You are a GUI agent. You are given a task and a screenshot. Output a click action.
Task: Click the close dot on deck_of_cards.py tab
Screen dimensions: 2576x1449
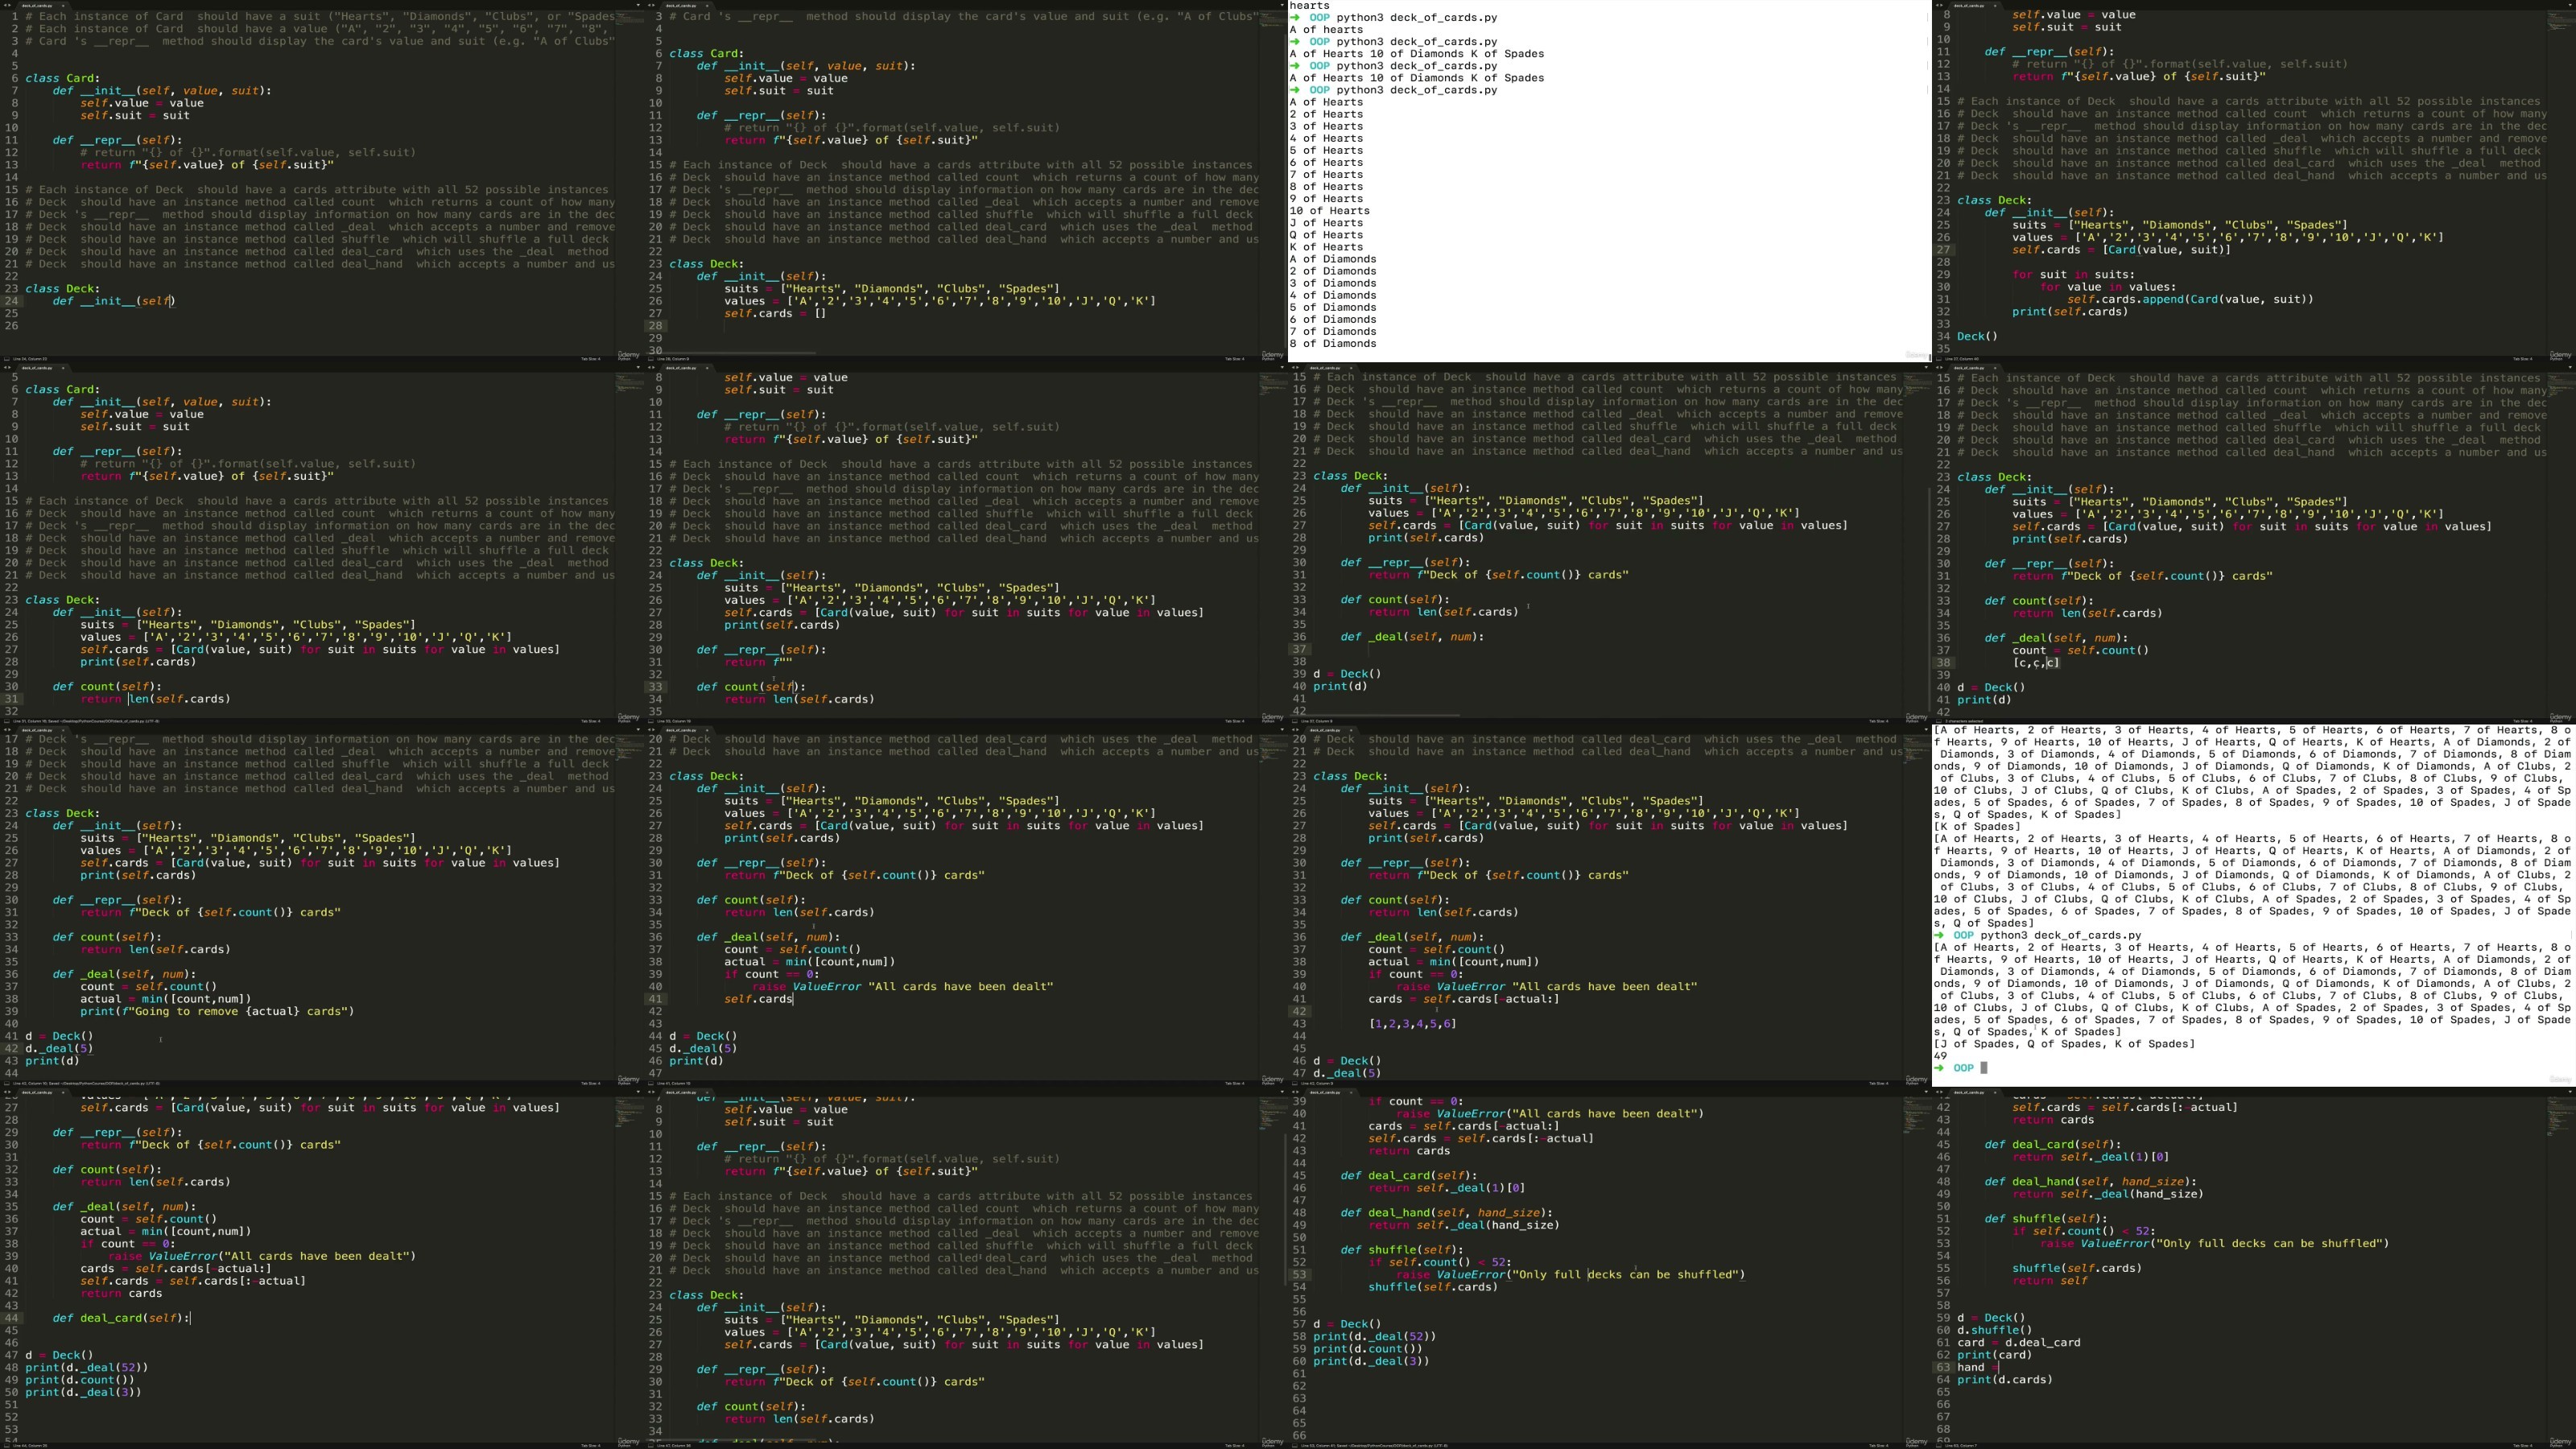63,5
